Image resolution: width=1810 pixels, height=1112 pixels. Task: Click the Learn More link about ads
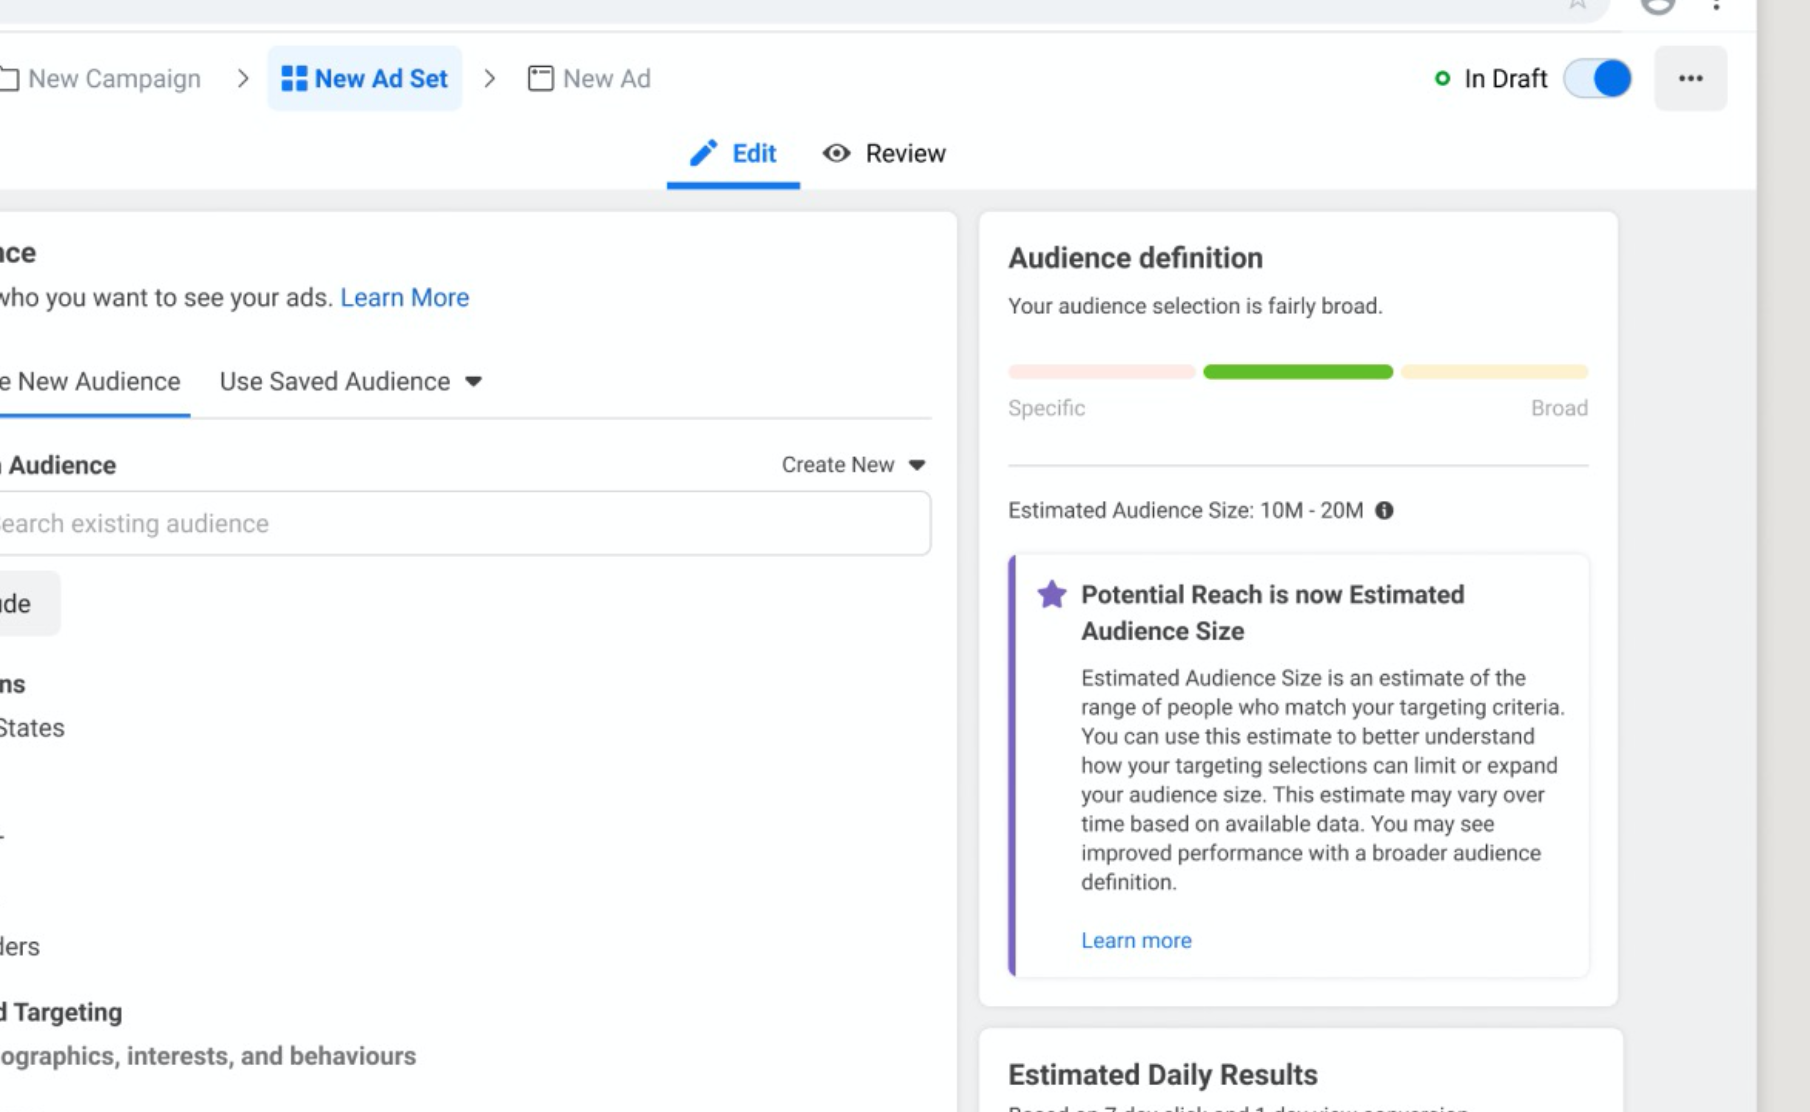404,297
